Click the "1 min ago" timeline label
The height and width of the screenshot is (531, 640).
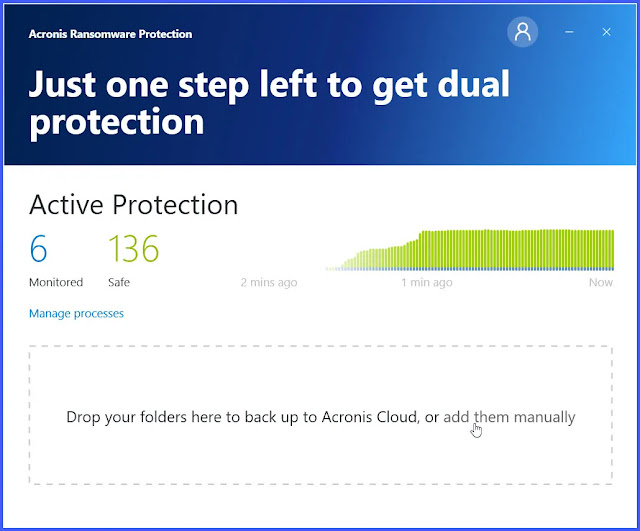coord(427,282)
